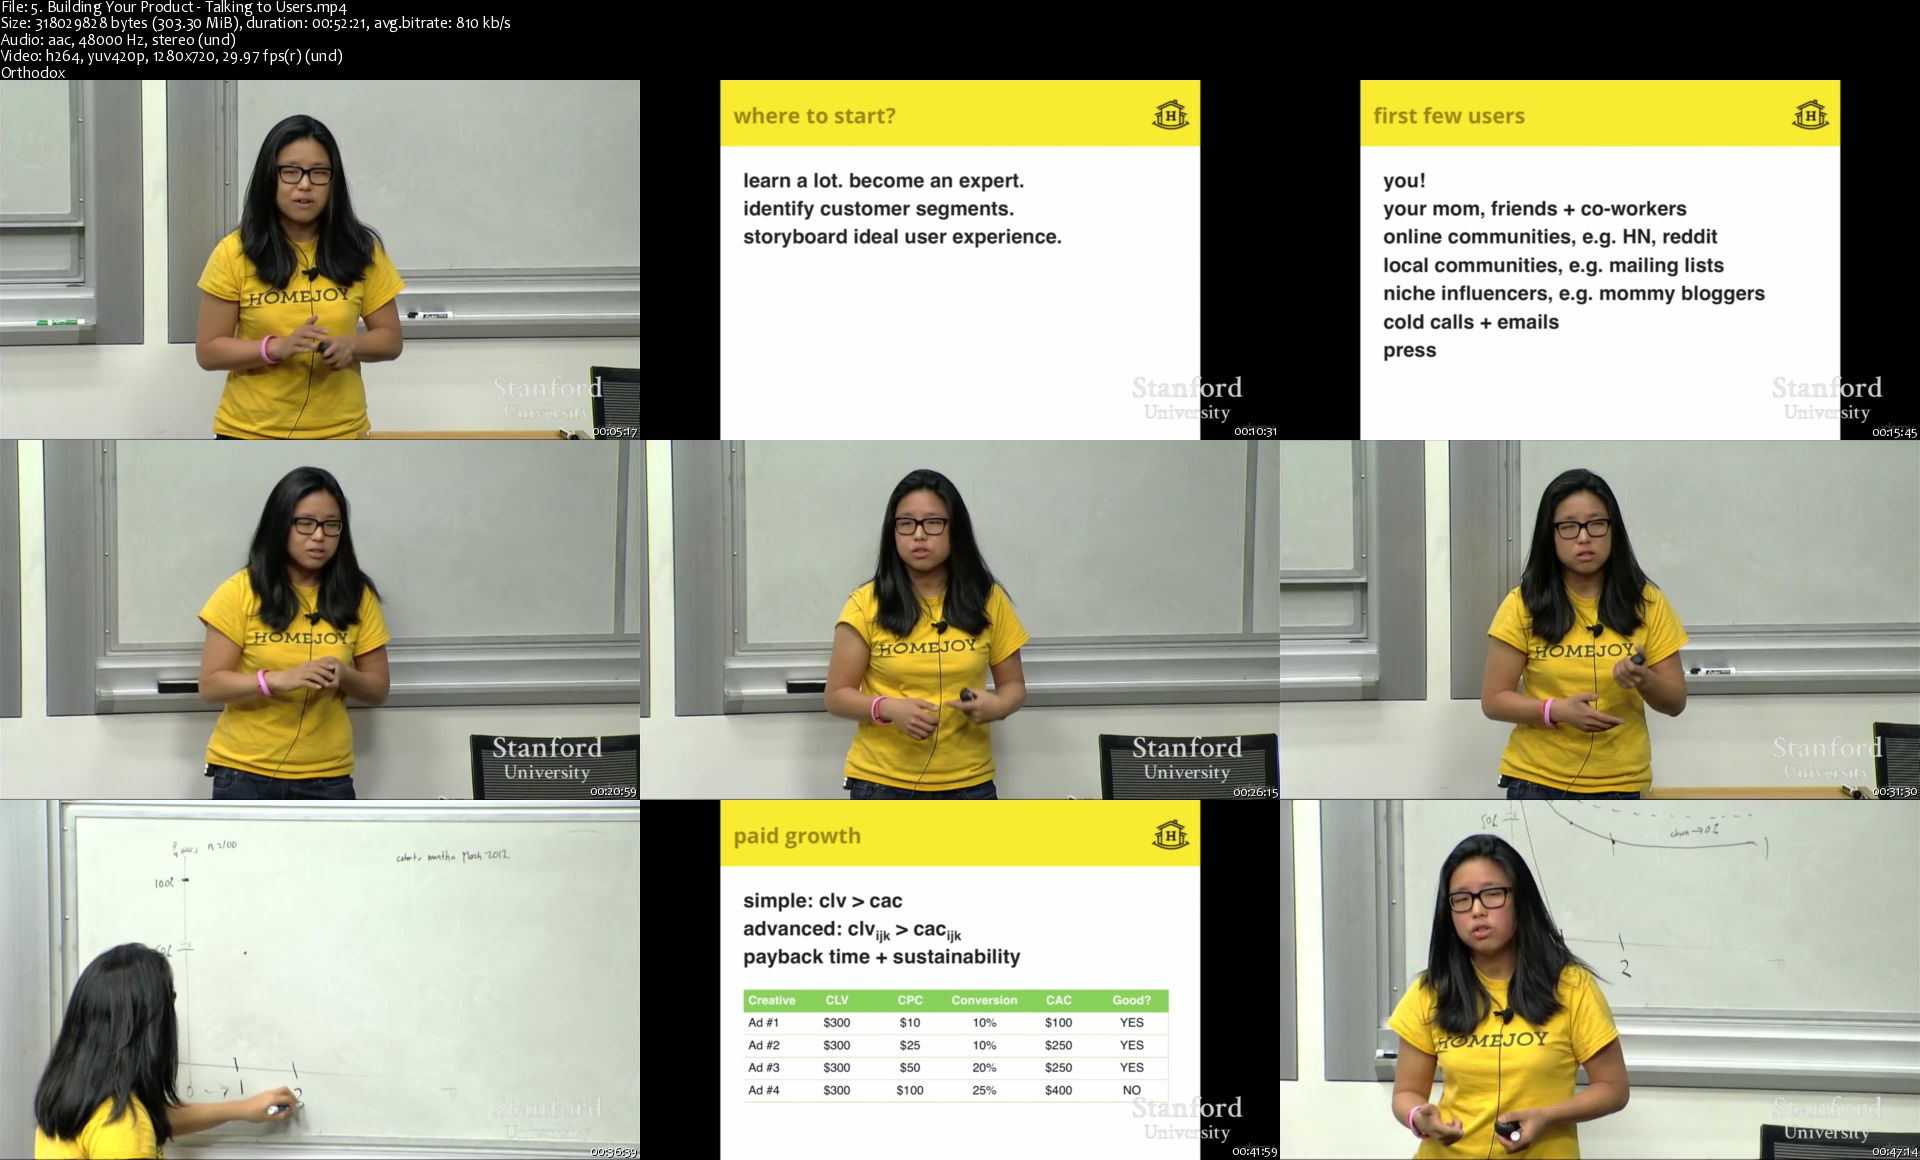The height and width of the screenshot is (1160, 1920).
Task: Click the 'you!' line on first users slide
Action: click(x=1404, y=181)
